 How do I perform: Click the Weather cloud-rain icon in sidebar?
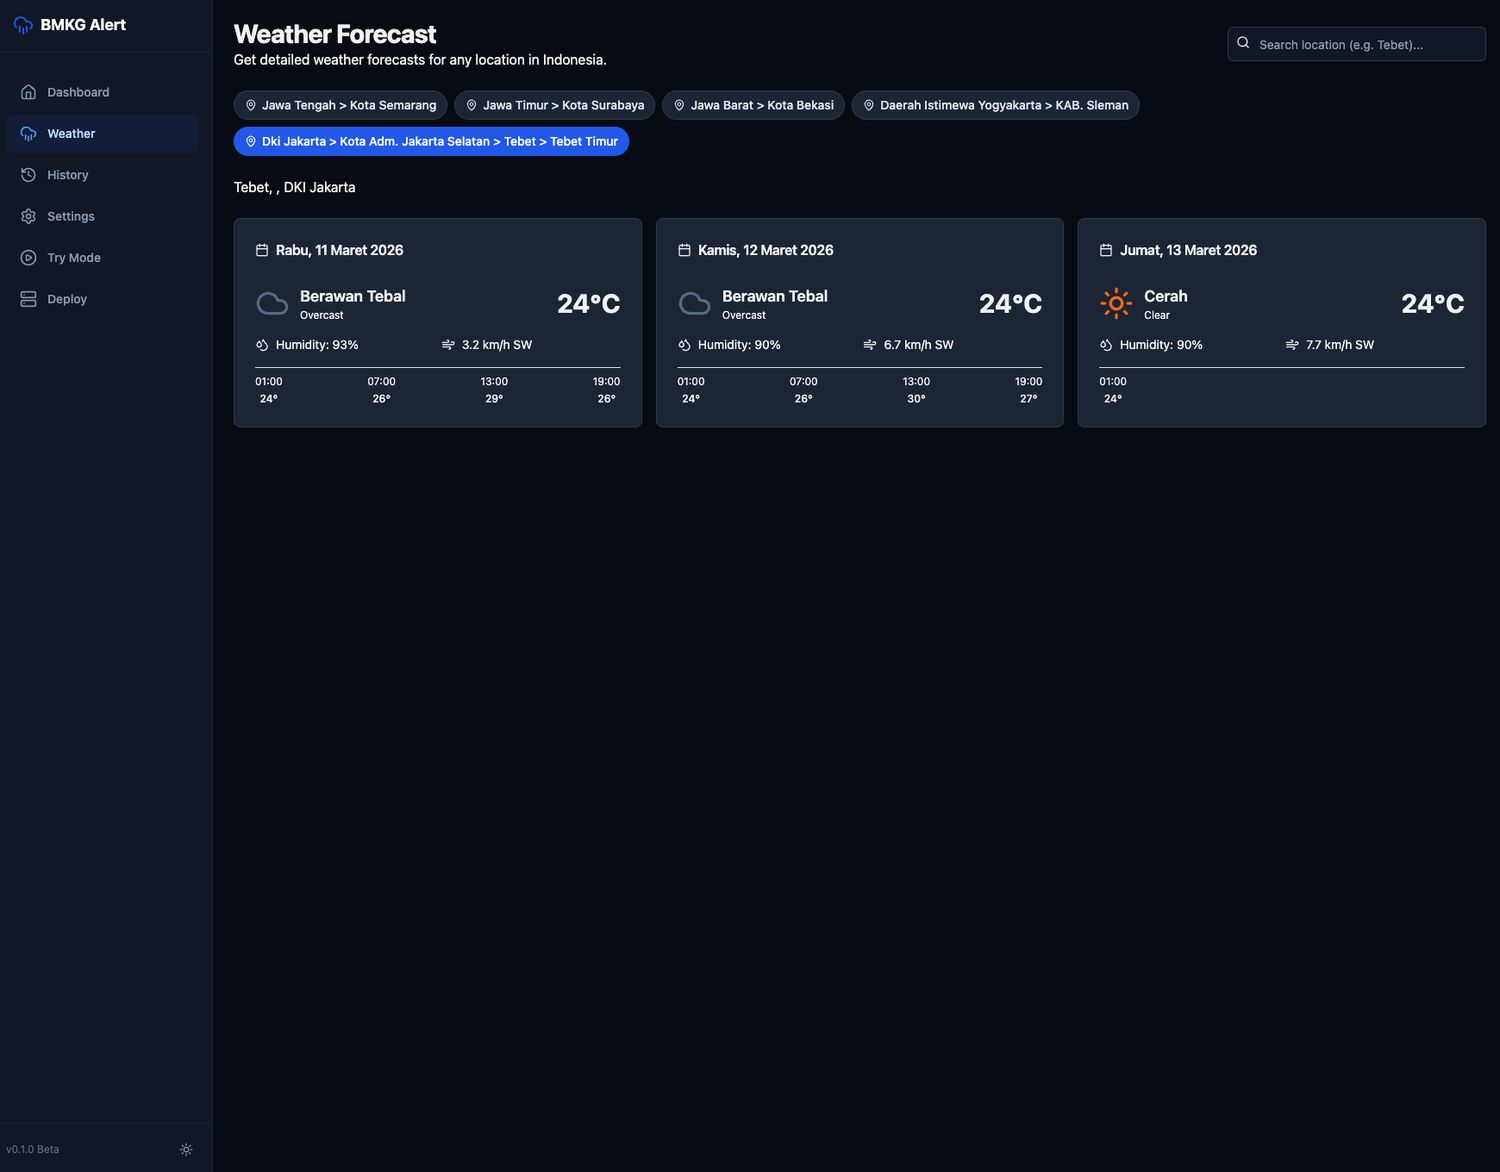coord(28,134)
